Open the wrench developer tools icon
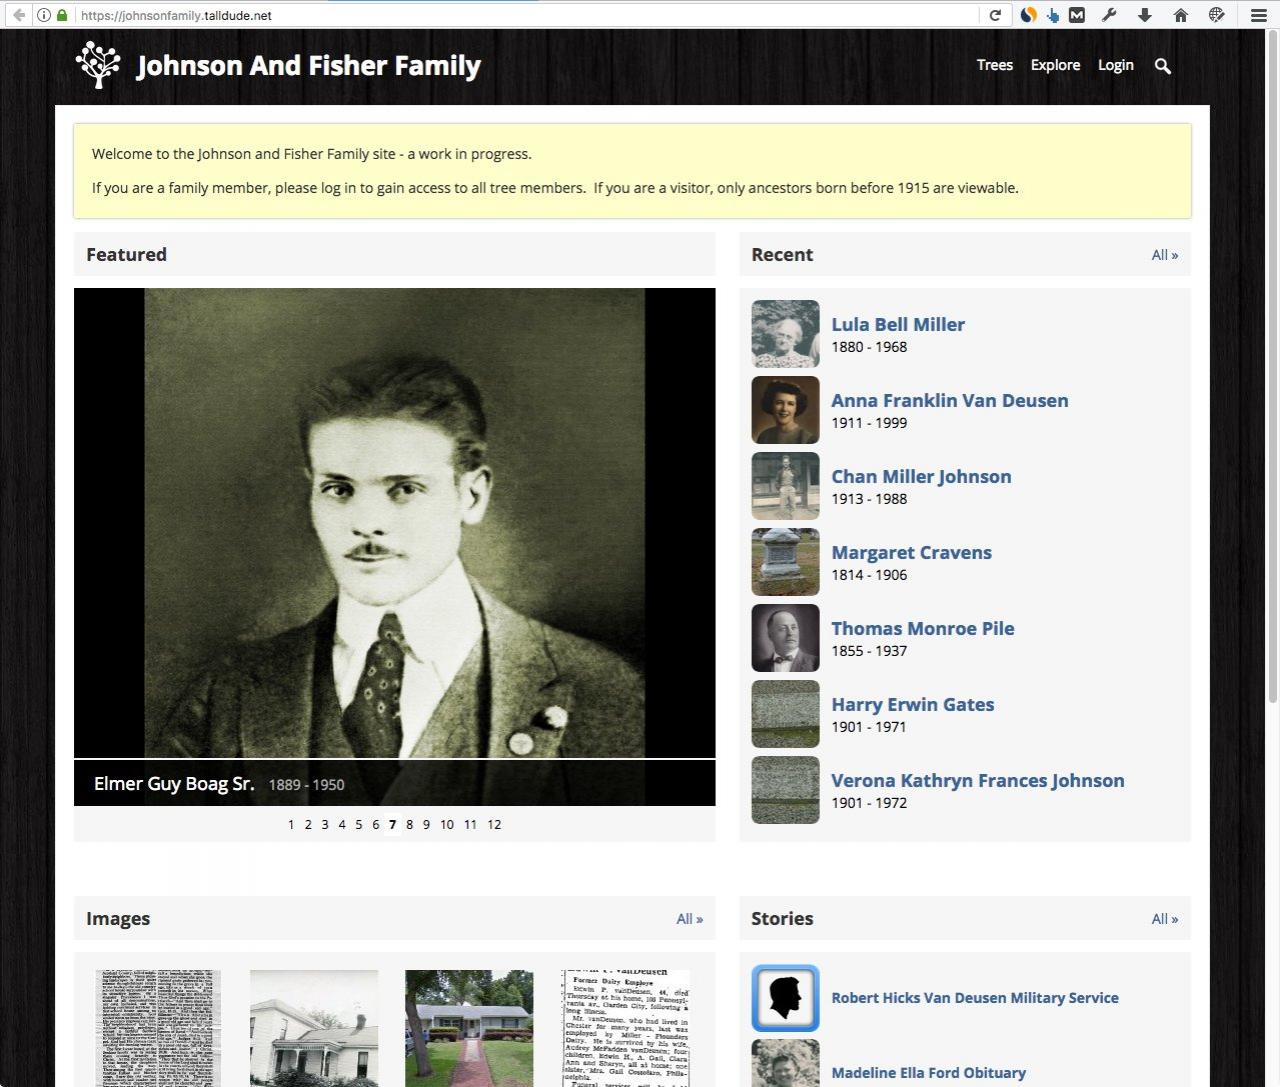This screenshot has width=1280, height=1087. pyautogui.click(x=1109, y=15)
